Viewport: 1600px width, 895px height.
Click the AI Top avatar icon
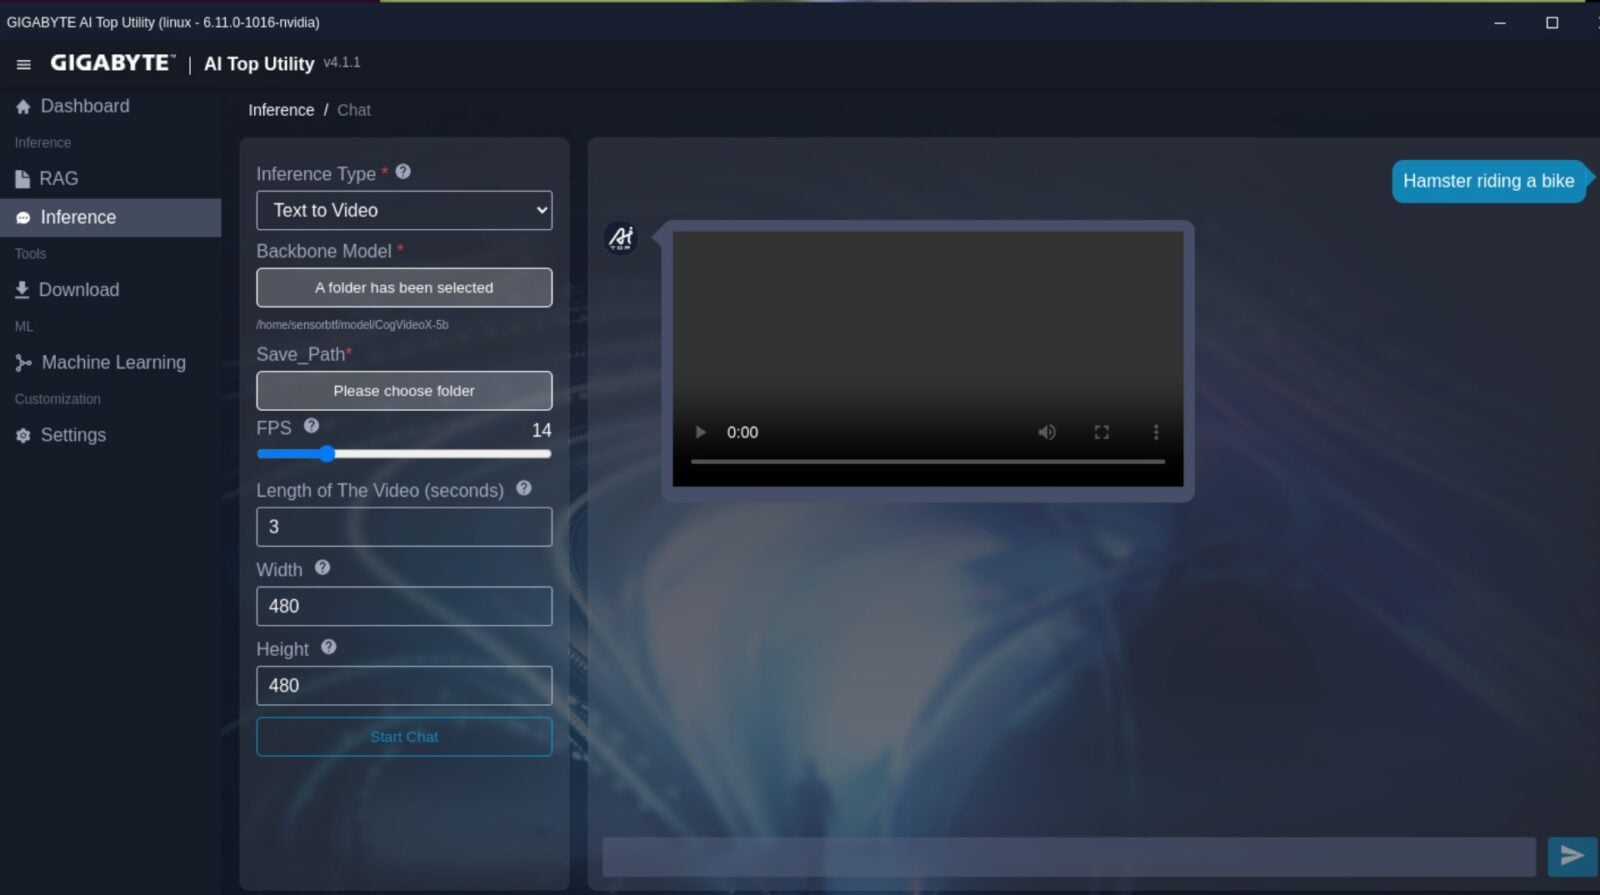621,238
